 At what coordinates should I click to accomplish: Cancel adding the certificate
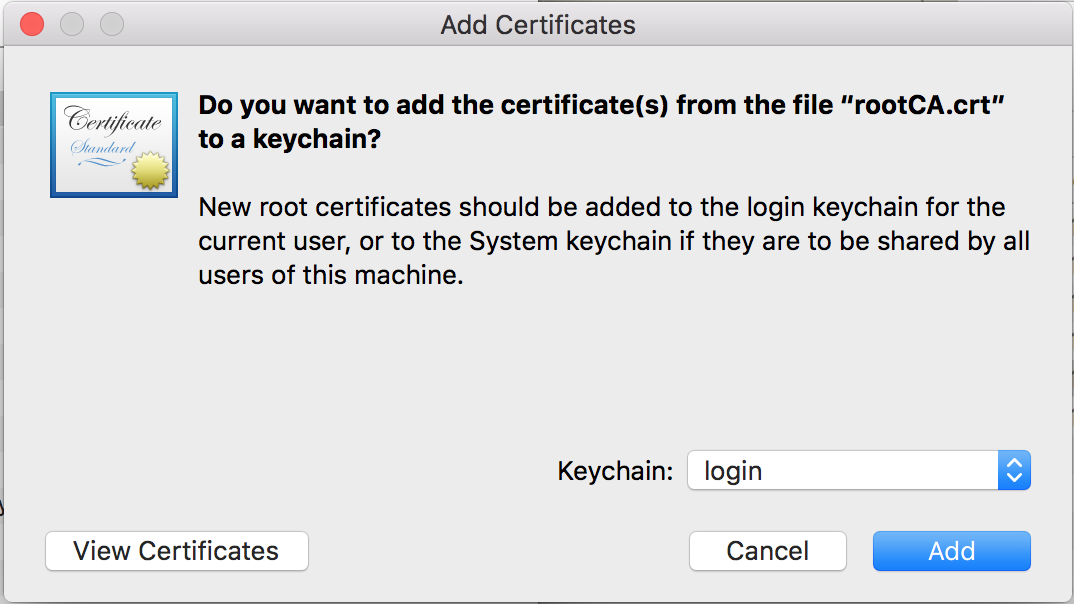[768, 551]
